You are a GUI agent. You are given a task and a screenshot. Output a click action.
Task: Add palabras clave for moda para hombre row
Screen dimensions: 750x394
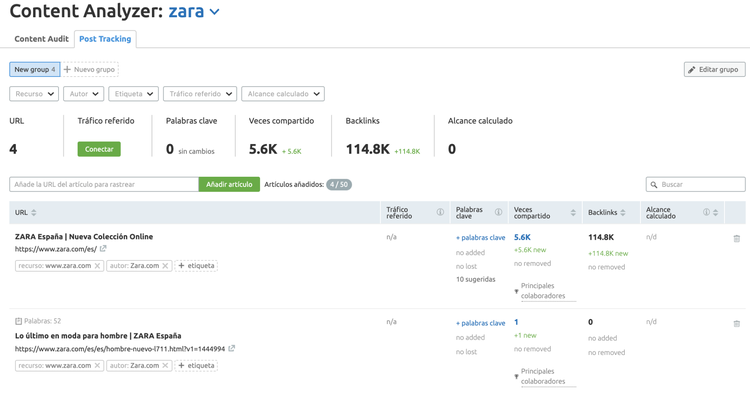[481, 323]
